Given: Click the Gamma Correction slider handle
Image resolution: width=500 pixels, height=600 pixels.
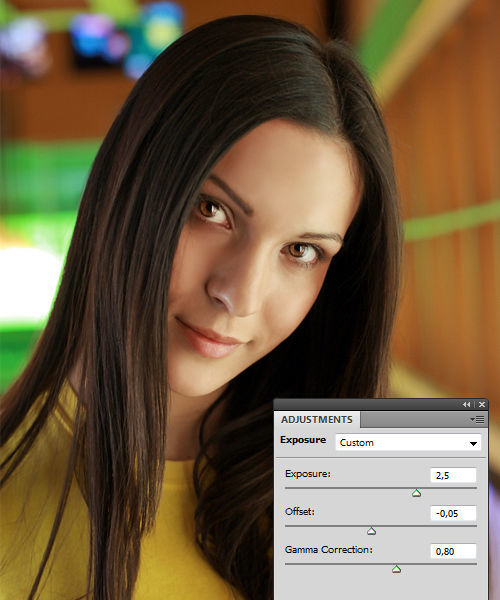Looking at the screenshot, I should click(397, 569).
